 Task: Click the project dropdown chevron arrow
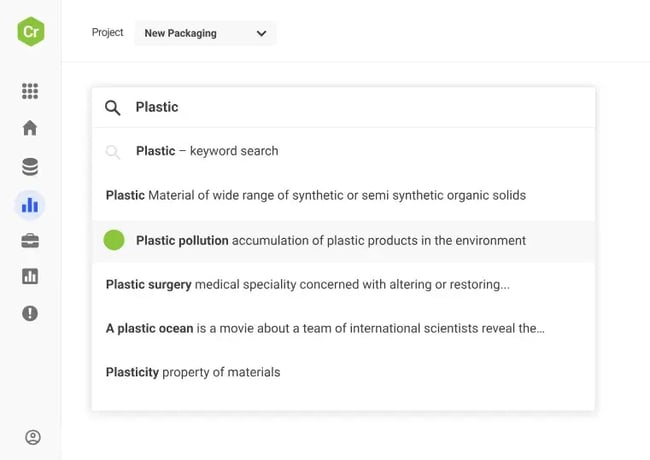point(261,33)
